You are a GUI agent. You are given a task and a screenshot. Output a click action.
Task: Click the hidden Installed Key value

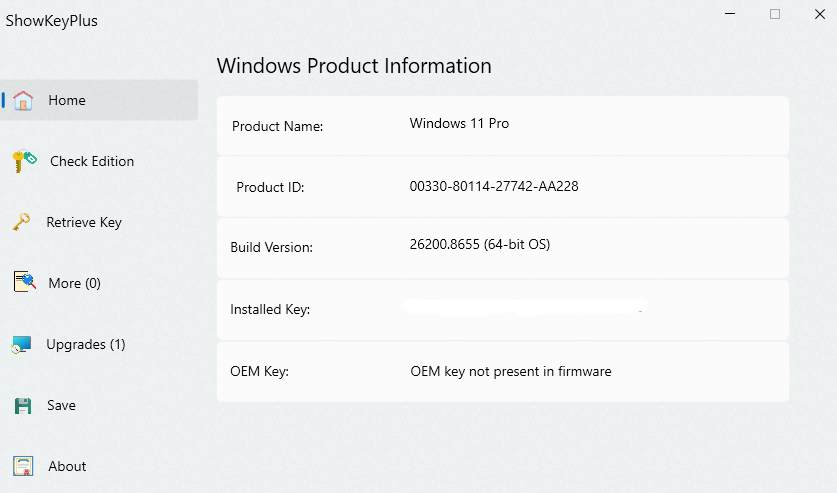tap(525, 307)
